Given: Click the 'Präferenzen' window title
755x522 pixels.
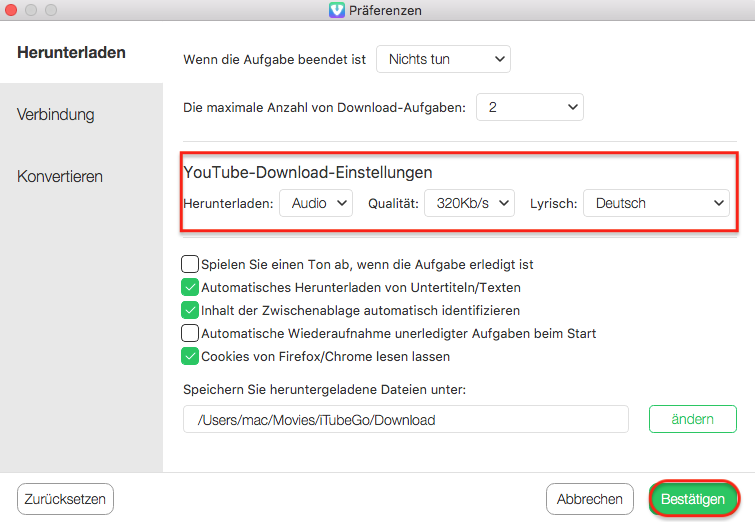Looking at the screenshot, I should [x=385, y=10].
